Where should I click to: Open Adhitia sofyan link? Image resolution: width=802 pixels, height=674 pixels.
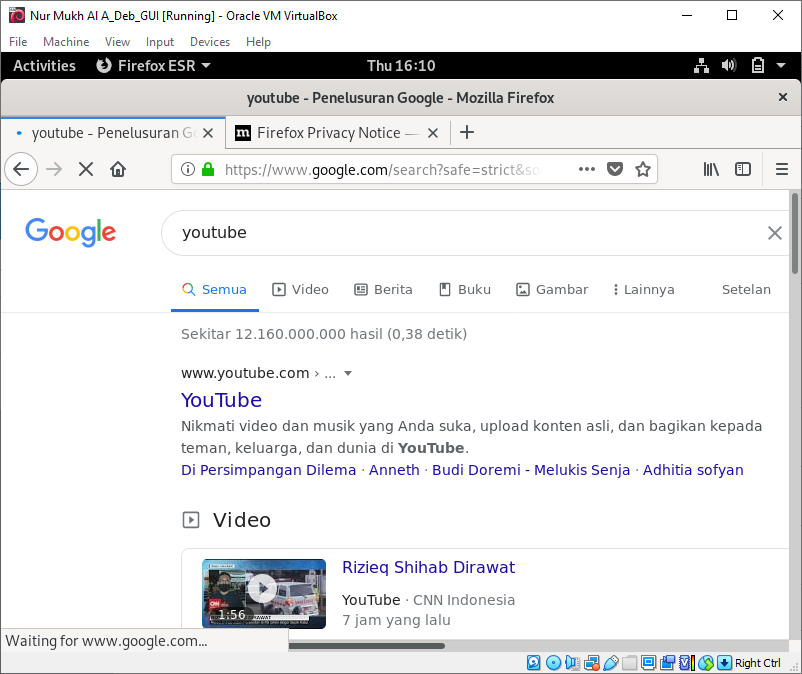coord(693,470)
